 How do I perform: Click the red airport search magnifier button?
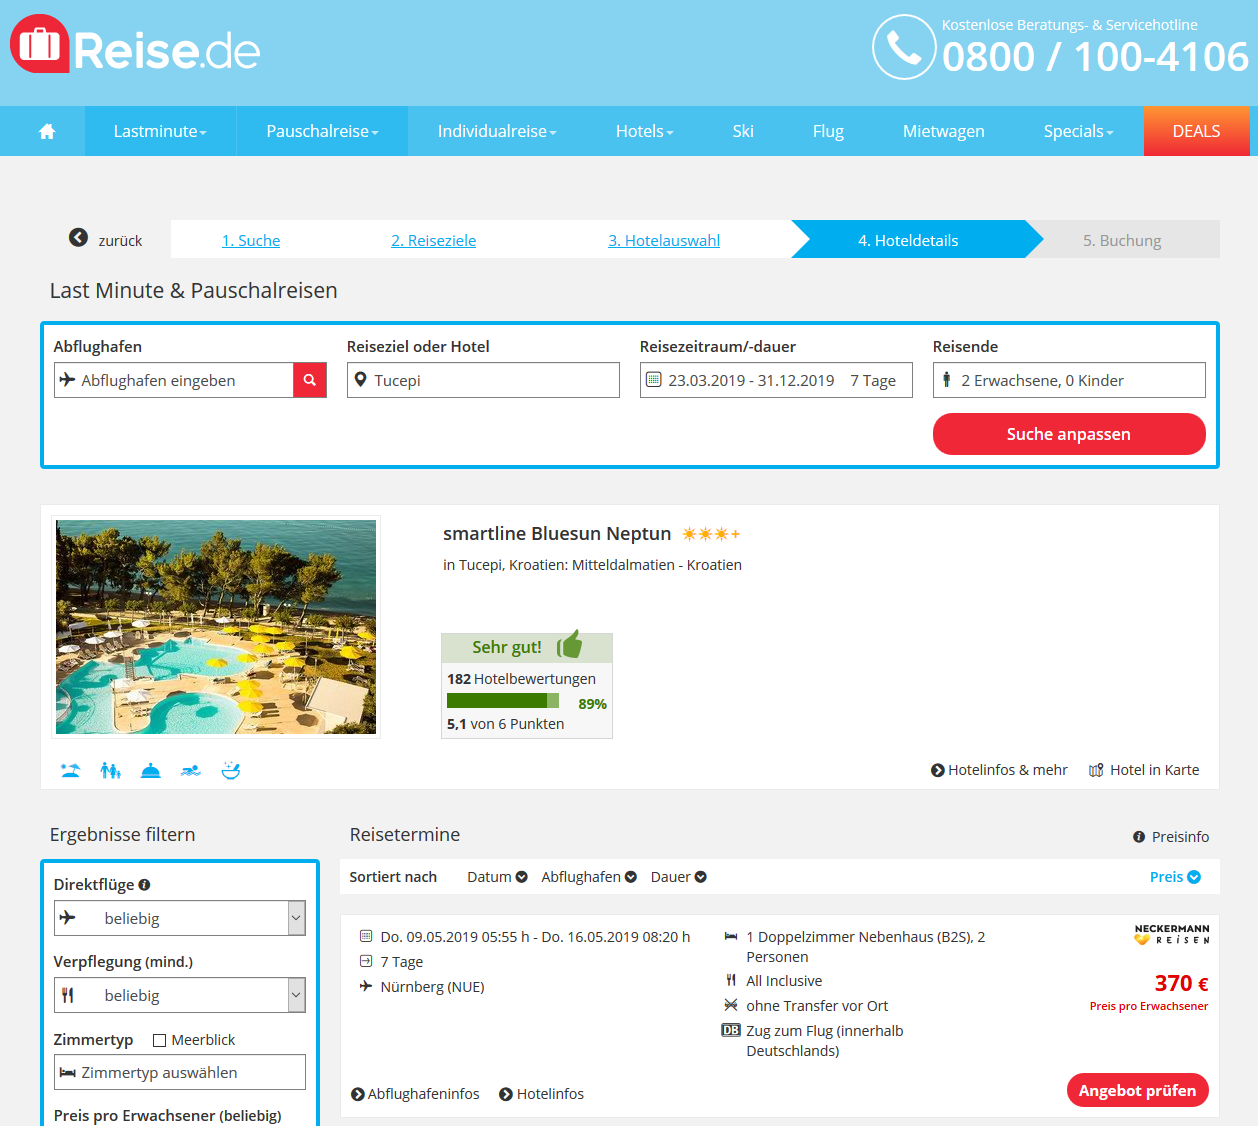tap(310, 380)
